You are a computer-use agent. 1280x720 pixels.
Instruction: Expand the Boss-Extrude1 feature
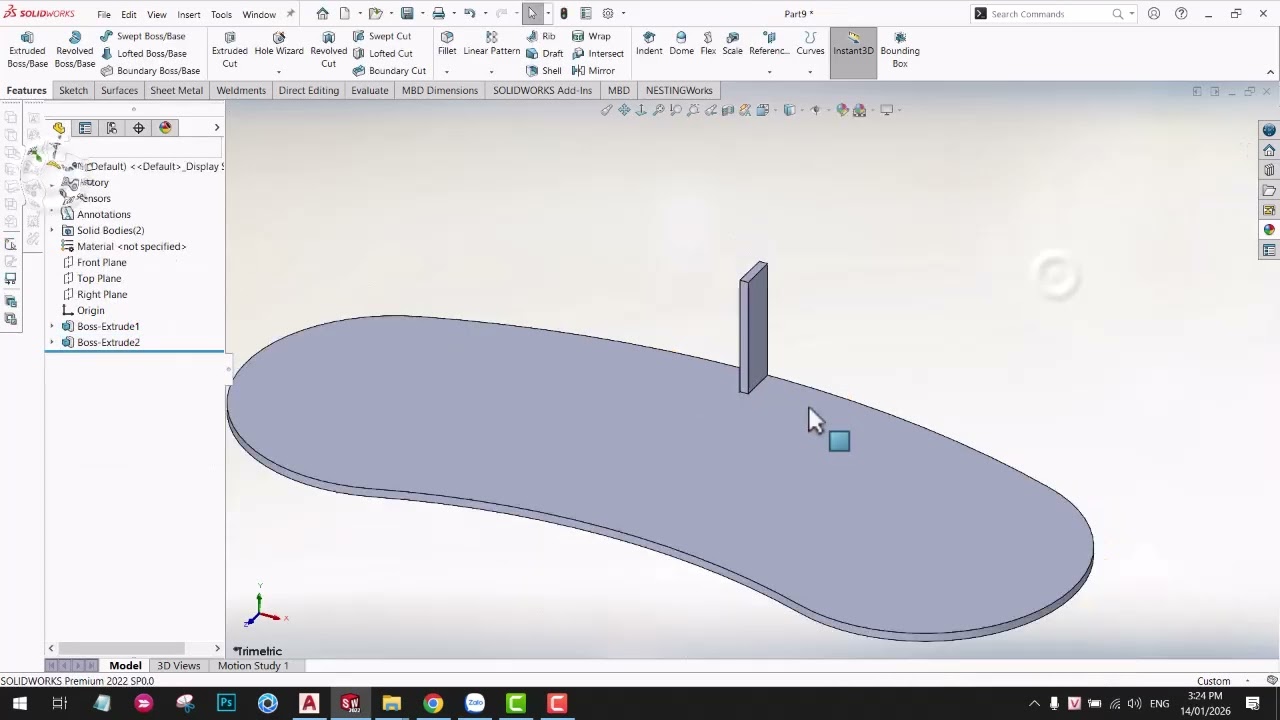pyautogui.click(x=52, y=327)
